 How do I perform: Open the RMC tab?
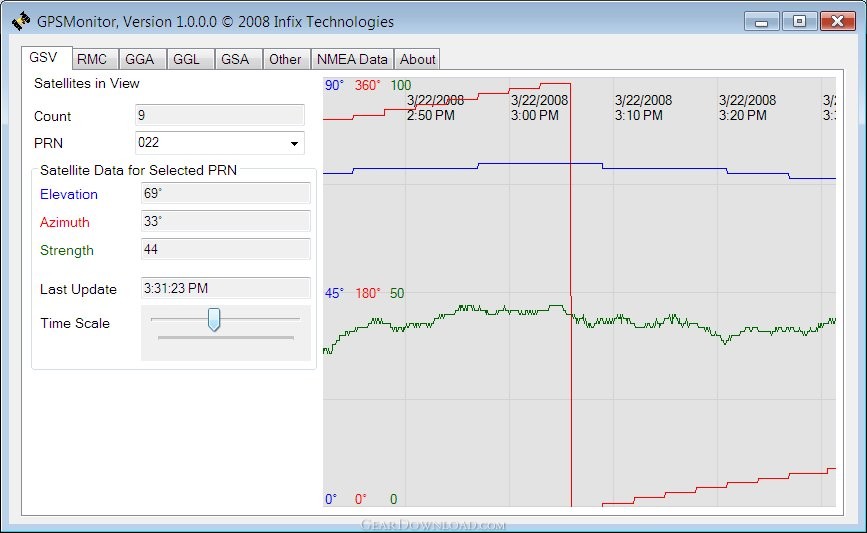[95, 59]
